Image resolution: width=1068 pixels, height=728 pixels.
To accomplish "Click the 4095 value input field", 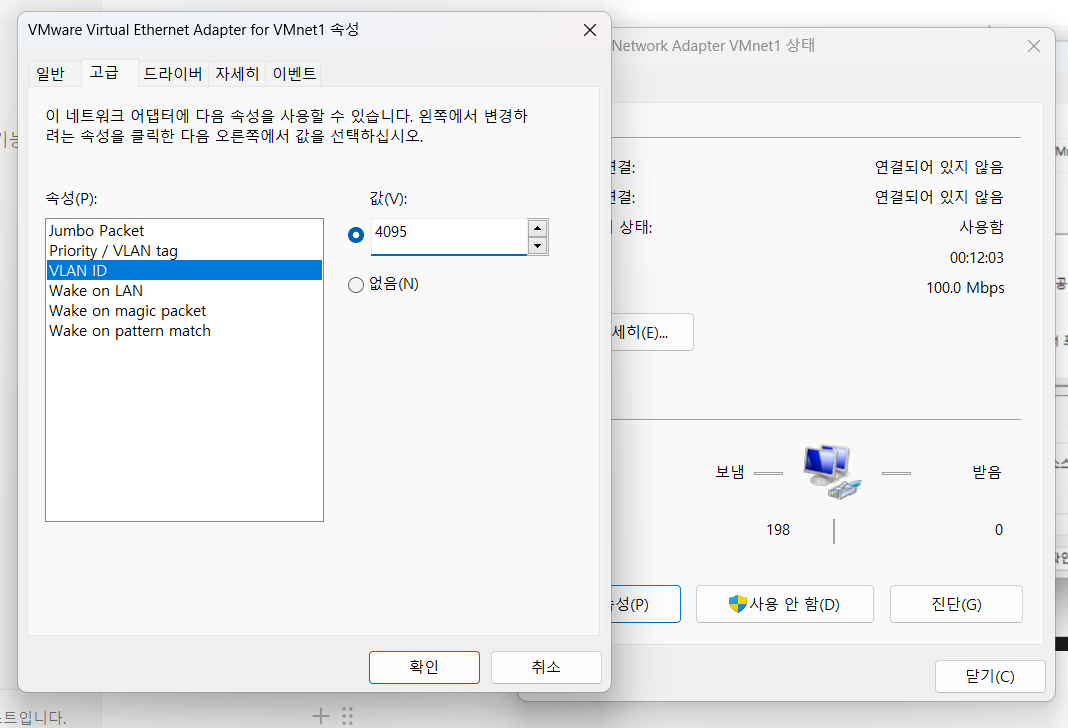I will point(449,236).
